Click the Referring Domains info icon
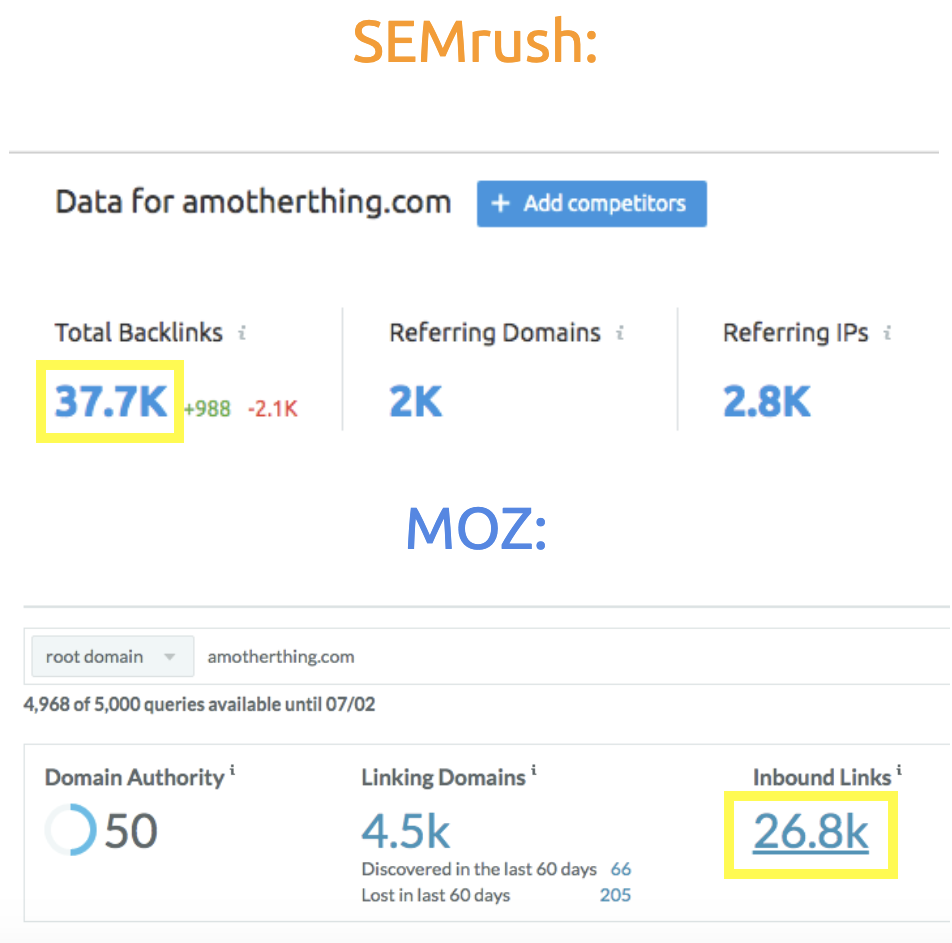952x943 pixels. pos(620,333)
